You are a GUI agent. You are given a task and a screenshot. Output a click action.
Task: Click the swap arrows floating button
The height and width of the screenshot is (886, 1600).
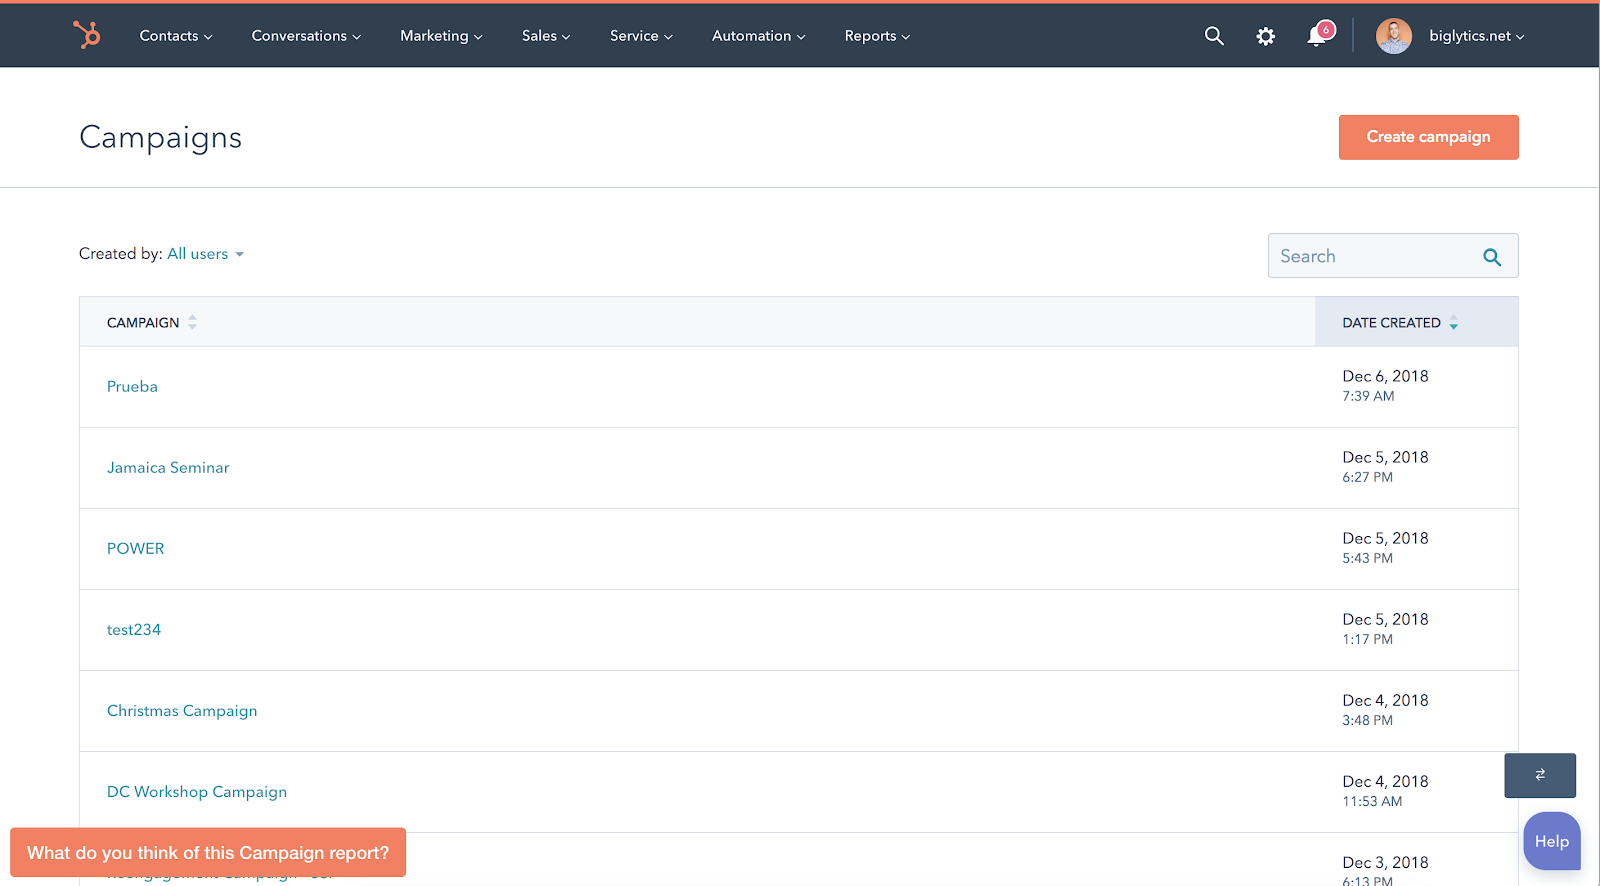pos(1539,775)
